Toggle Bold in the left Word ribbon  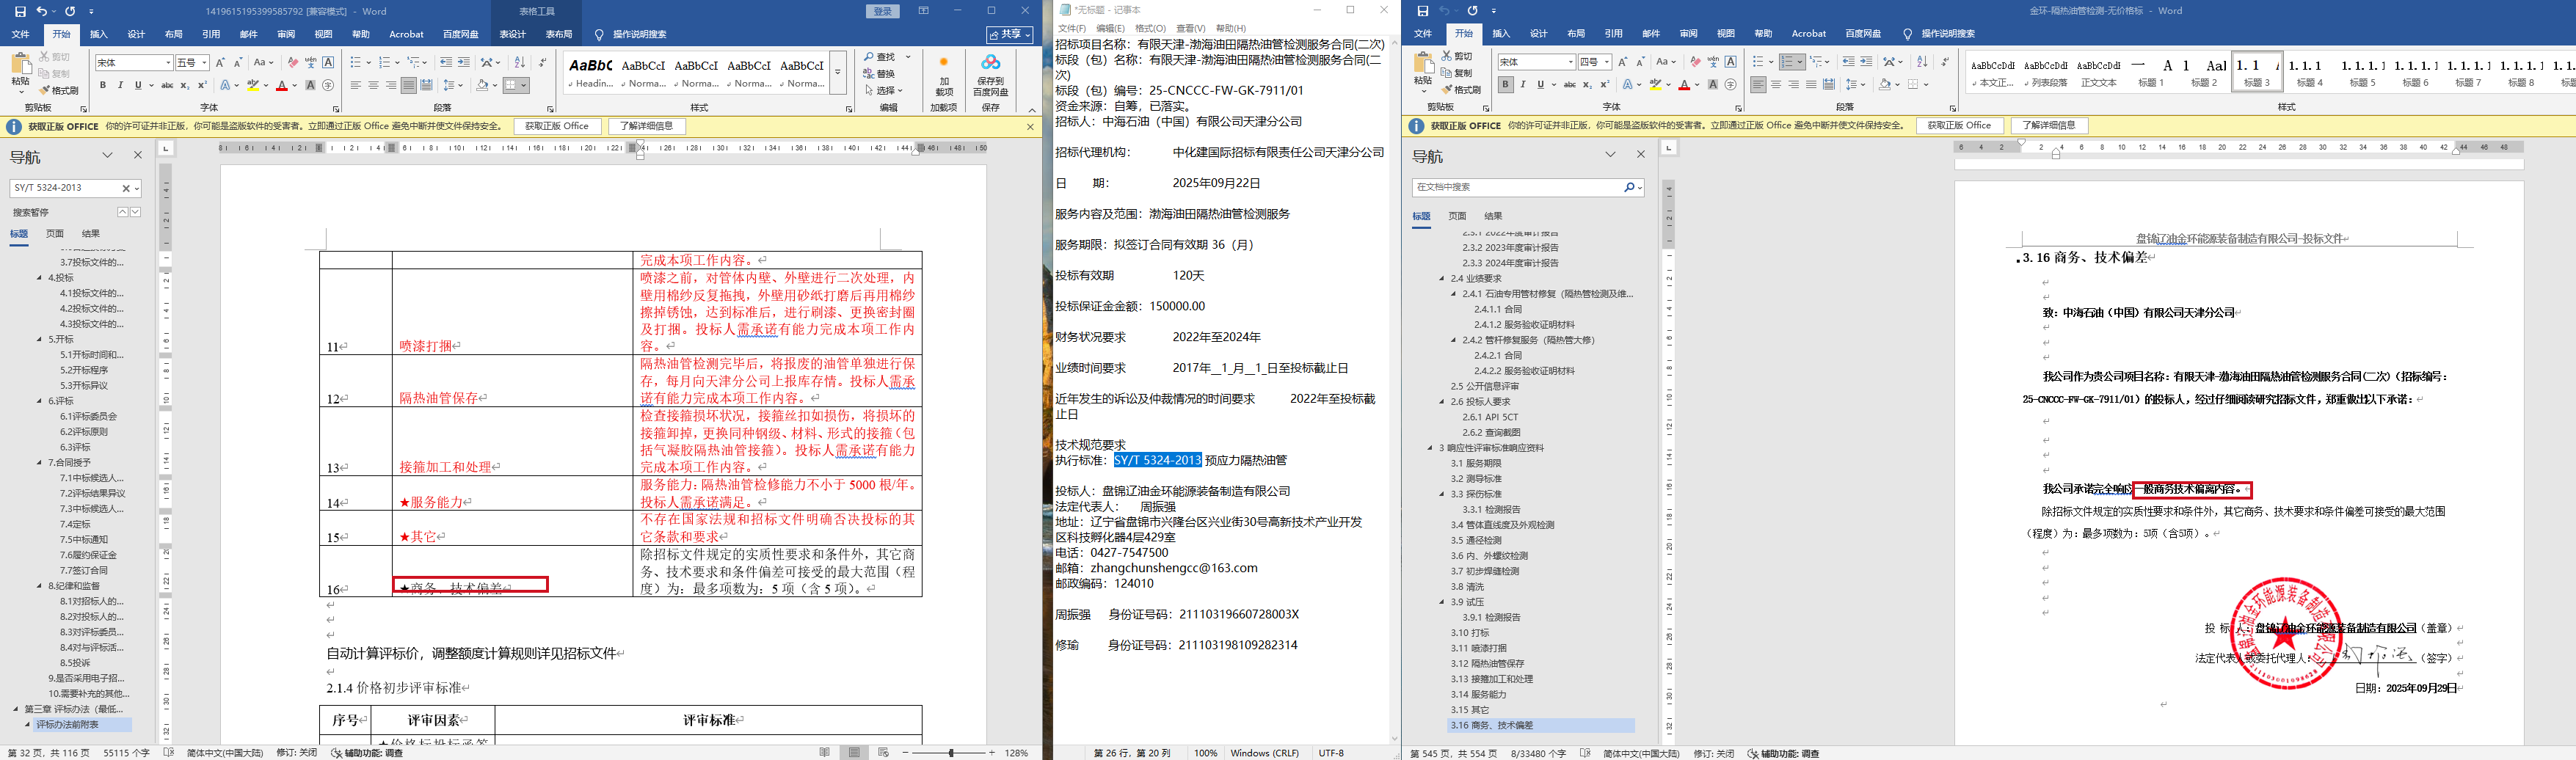tap(103, 86)
